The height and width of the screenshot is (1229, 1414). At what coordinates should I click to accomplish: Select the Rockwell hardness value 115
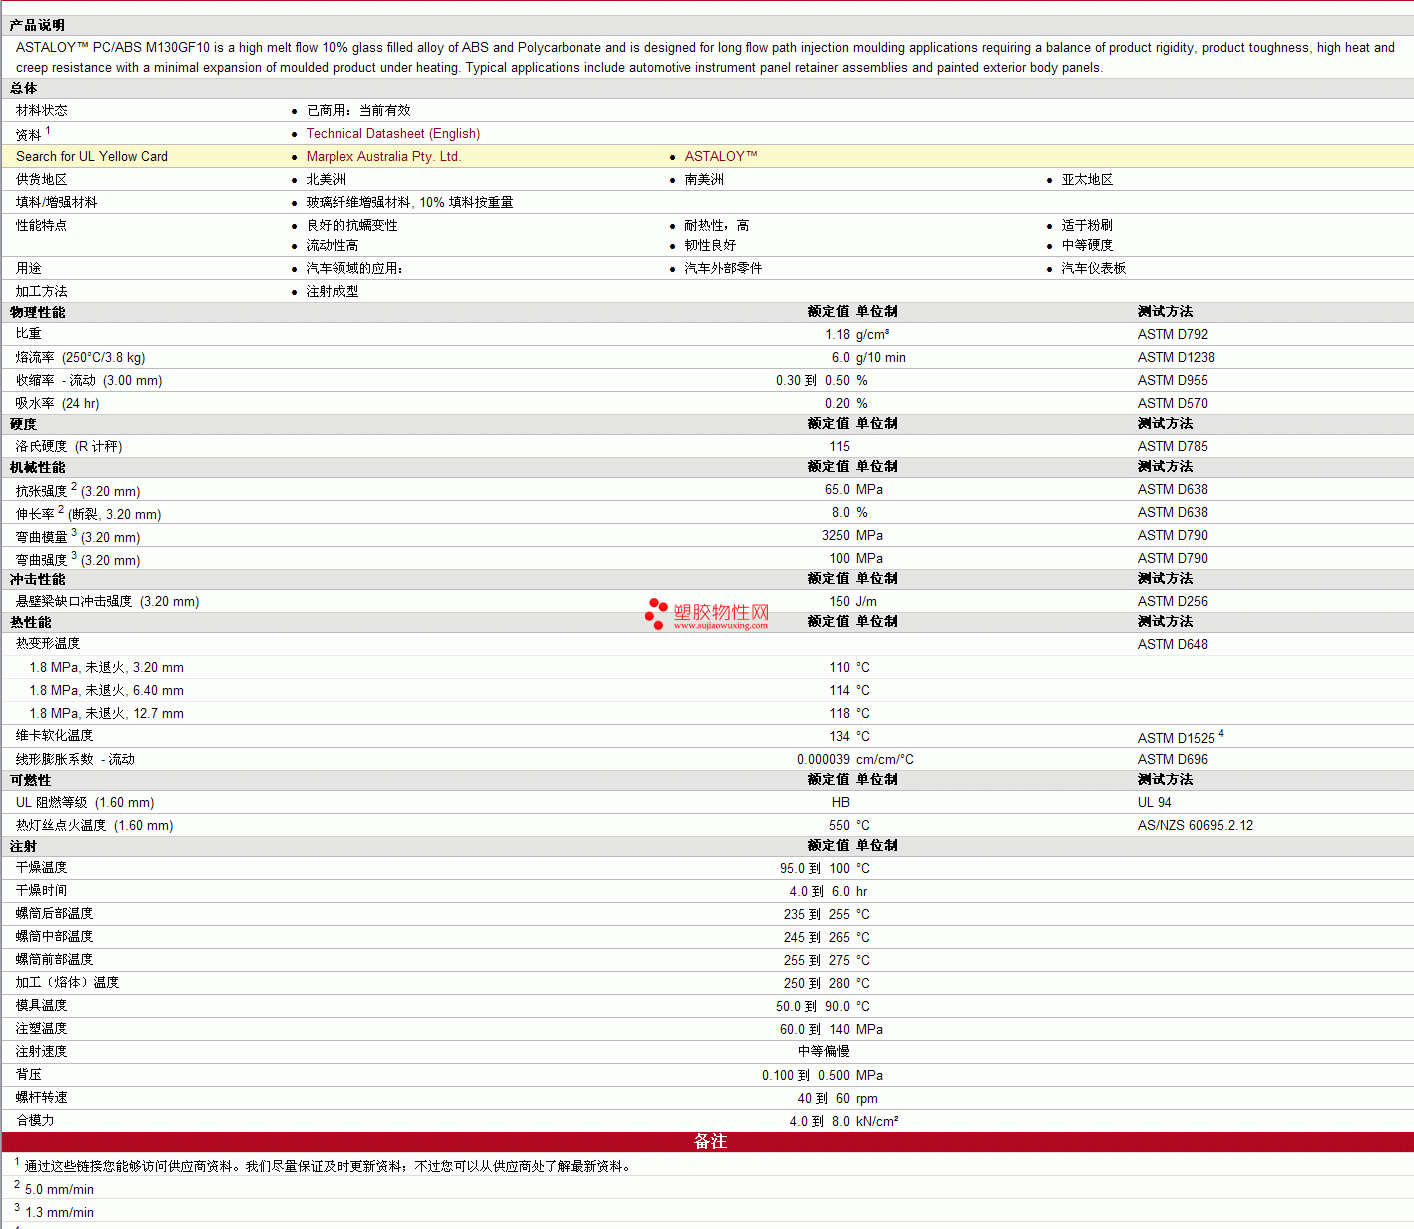point(840,446)
